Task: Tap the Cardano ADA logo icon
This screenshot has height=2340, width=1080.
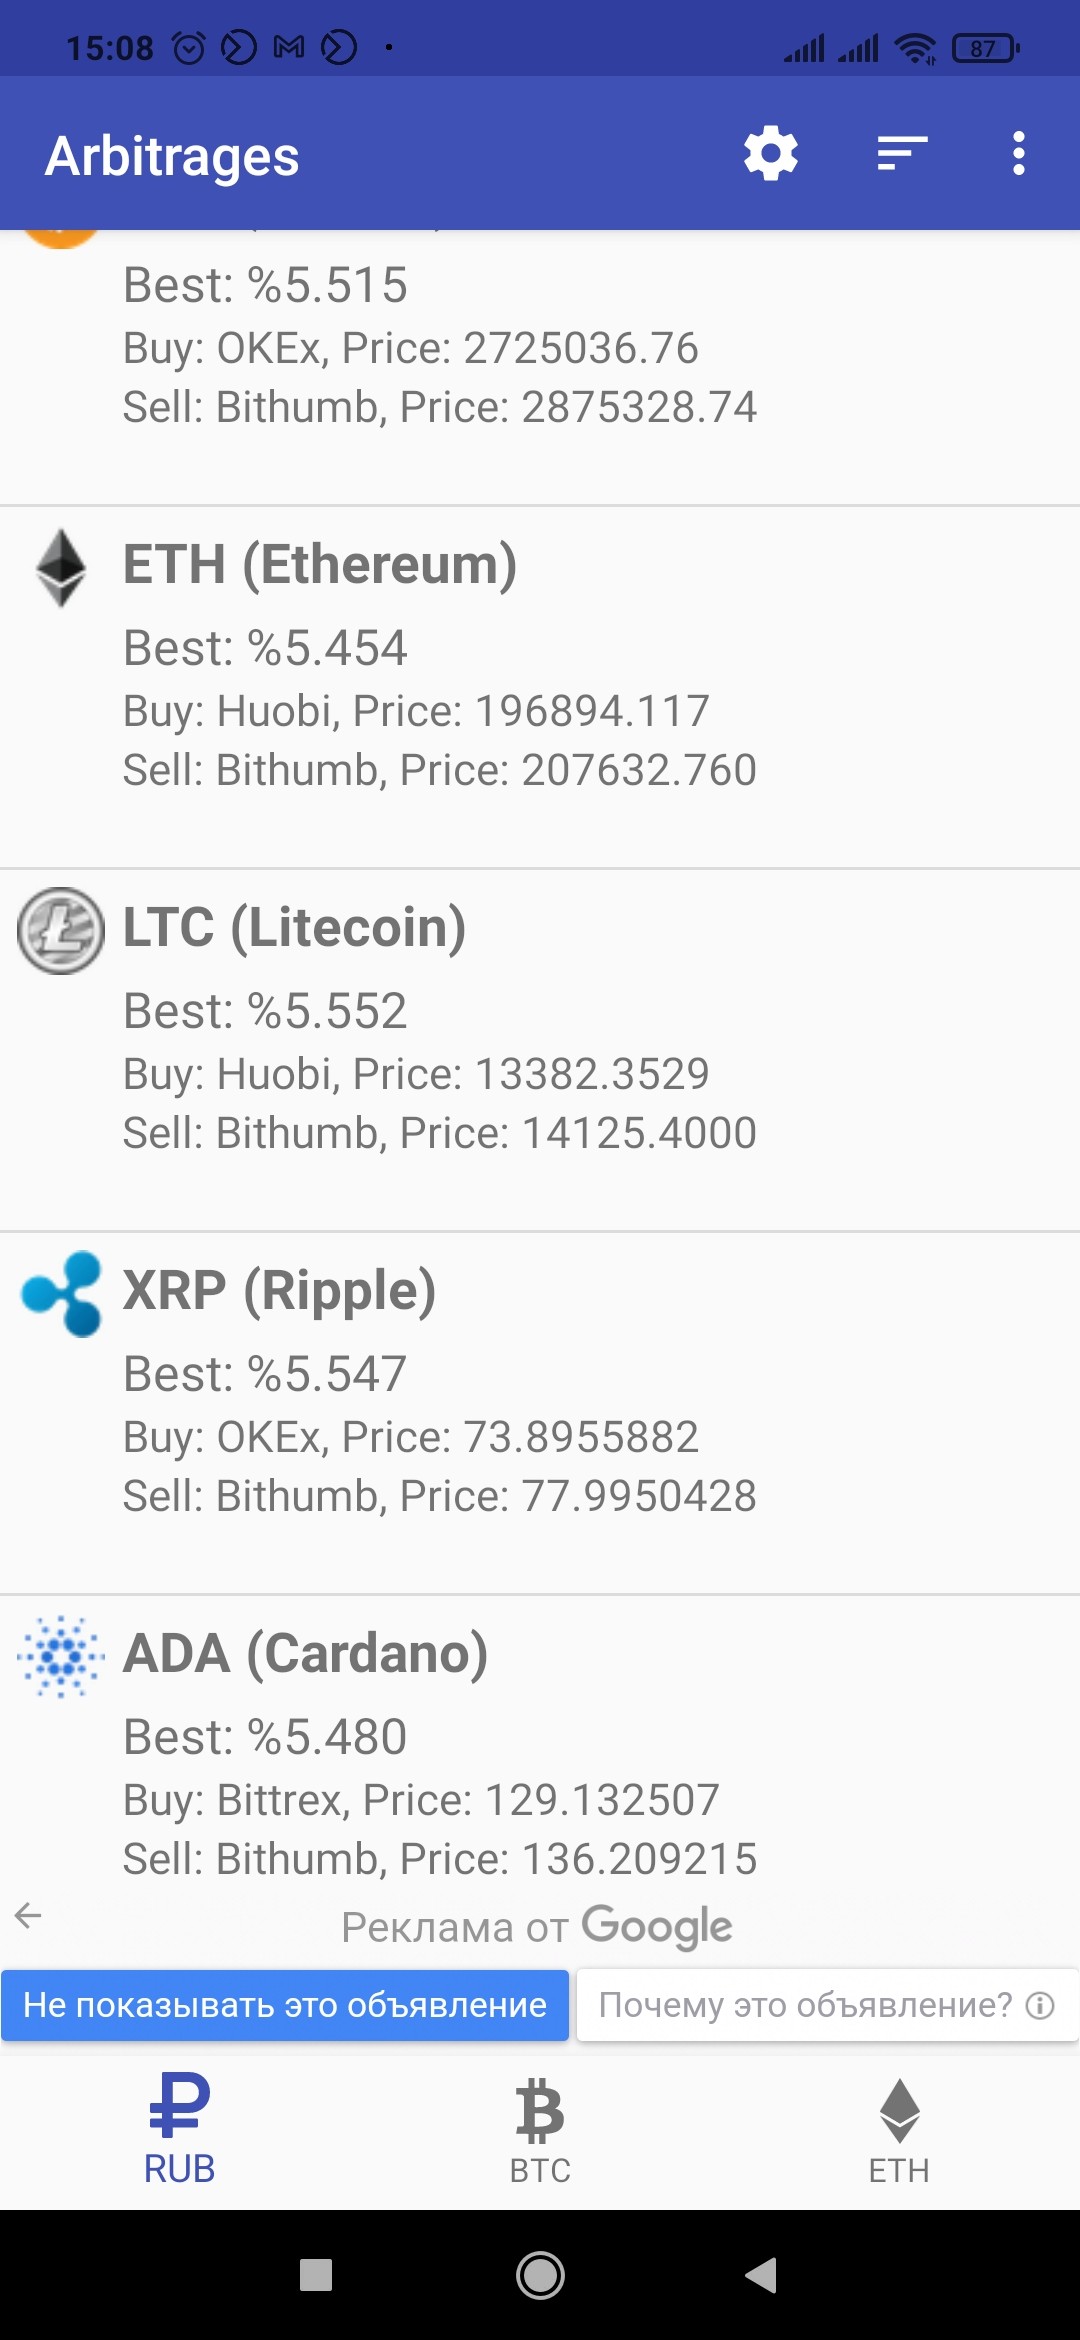Action: point(61,1656)
